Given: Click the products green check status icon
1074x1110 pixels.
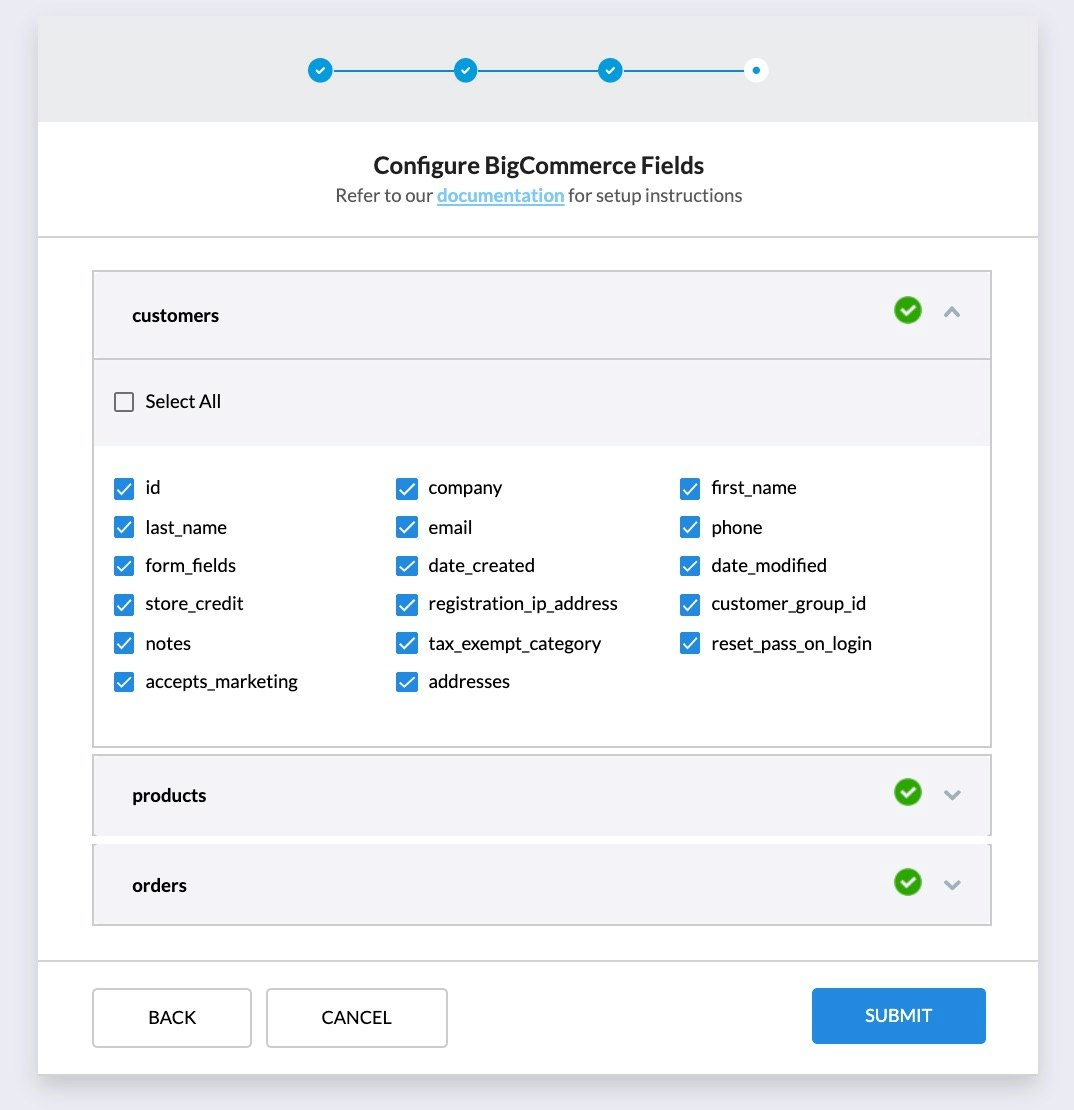Looking at the screenshot, I should [908, 792].
